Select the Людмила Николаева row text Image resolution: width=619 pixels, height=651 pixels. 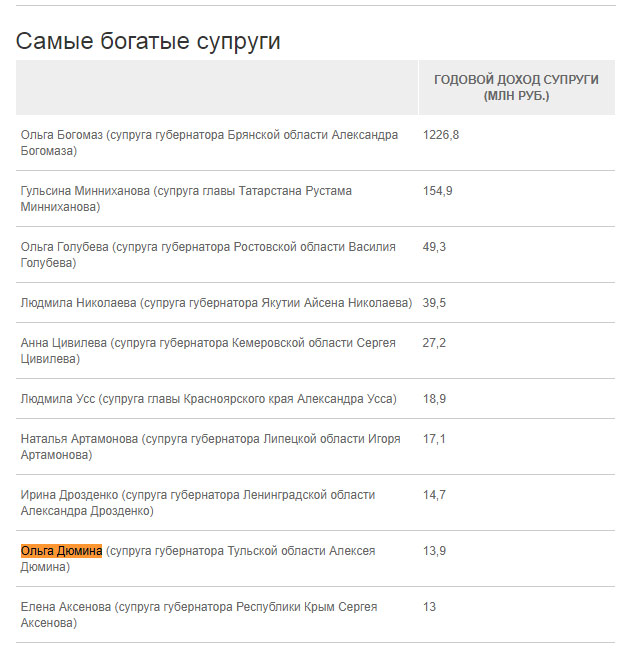[216, 303]
